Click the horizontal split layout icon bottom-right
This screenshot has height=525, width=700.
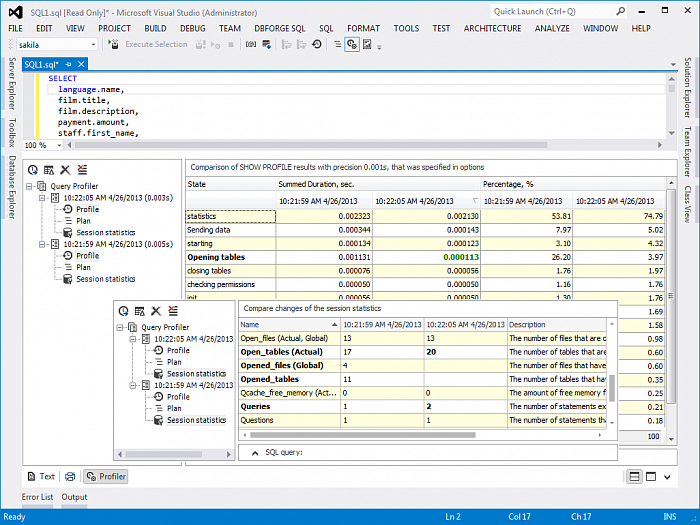click(x=635, y=476)
